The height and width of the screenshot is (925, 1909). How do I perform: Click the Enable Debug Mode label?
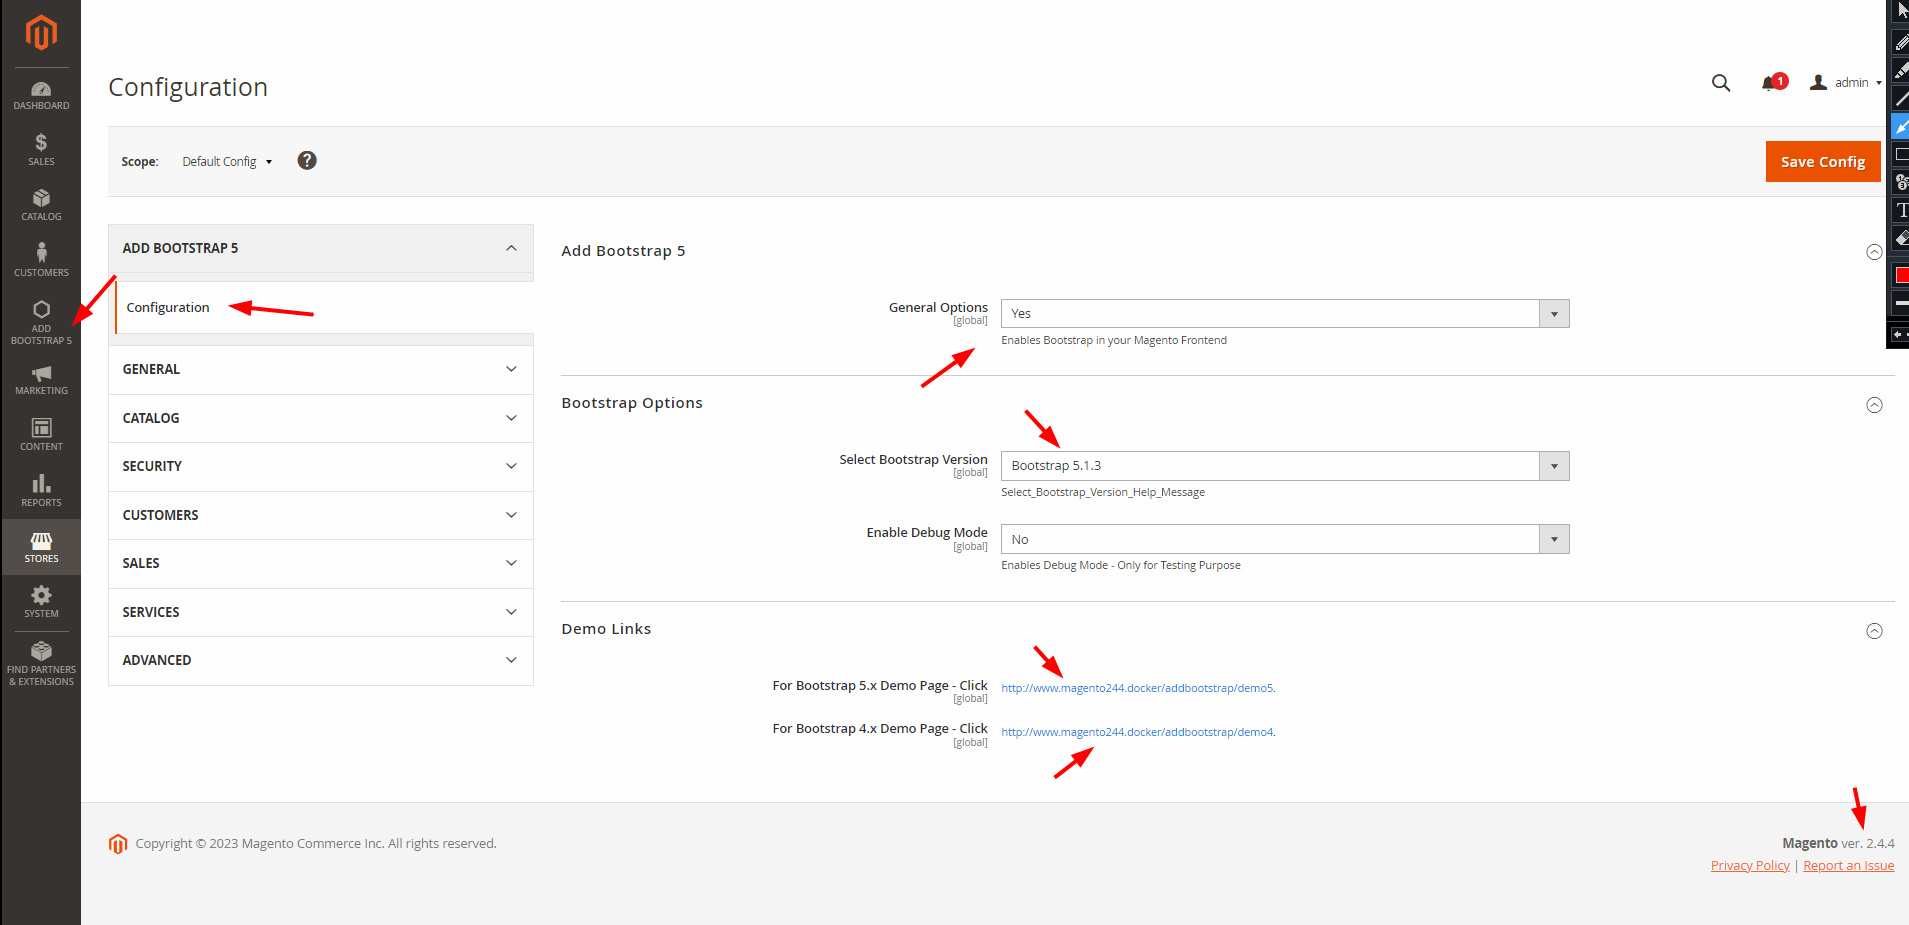927,533
